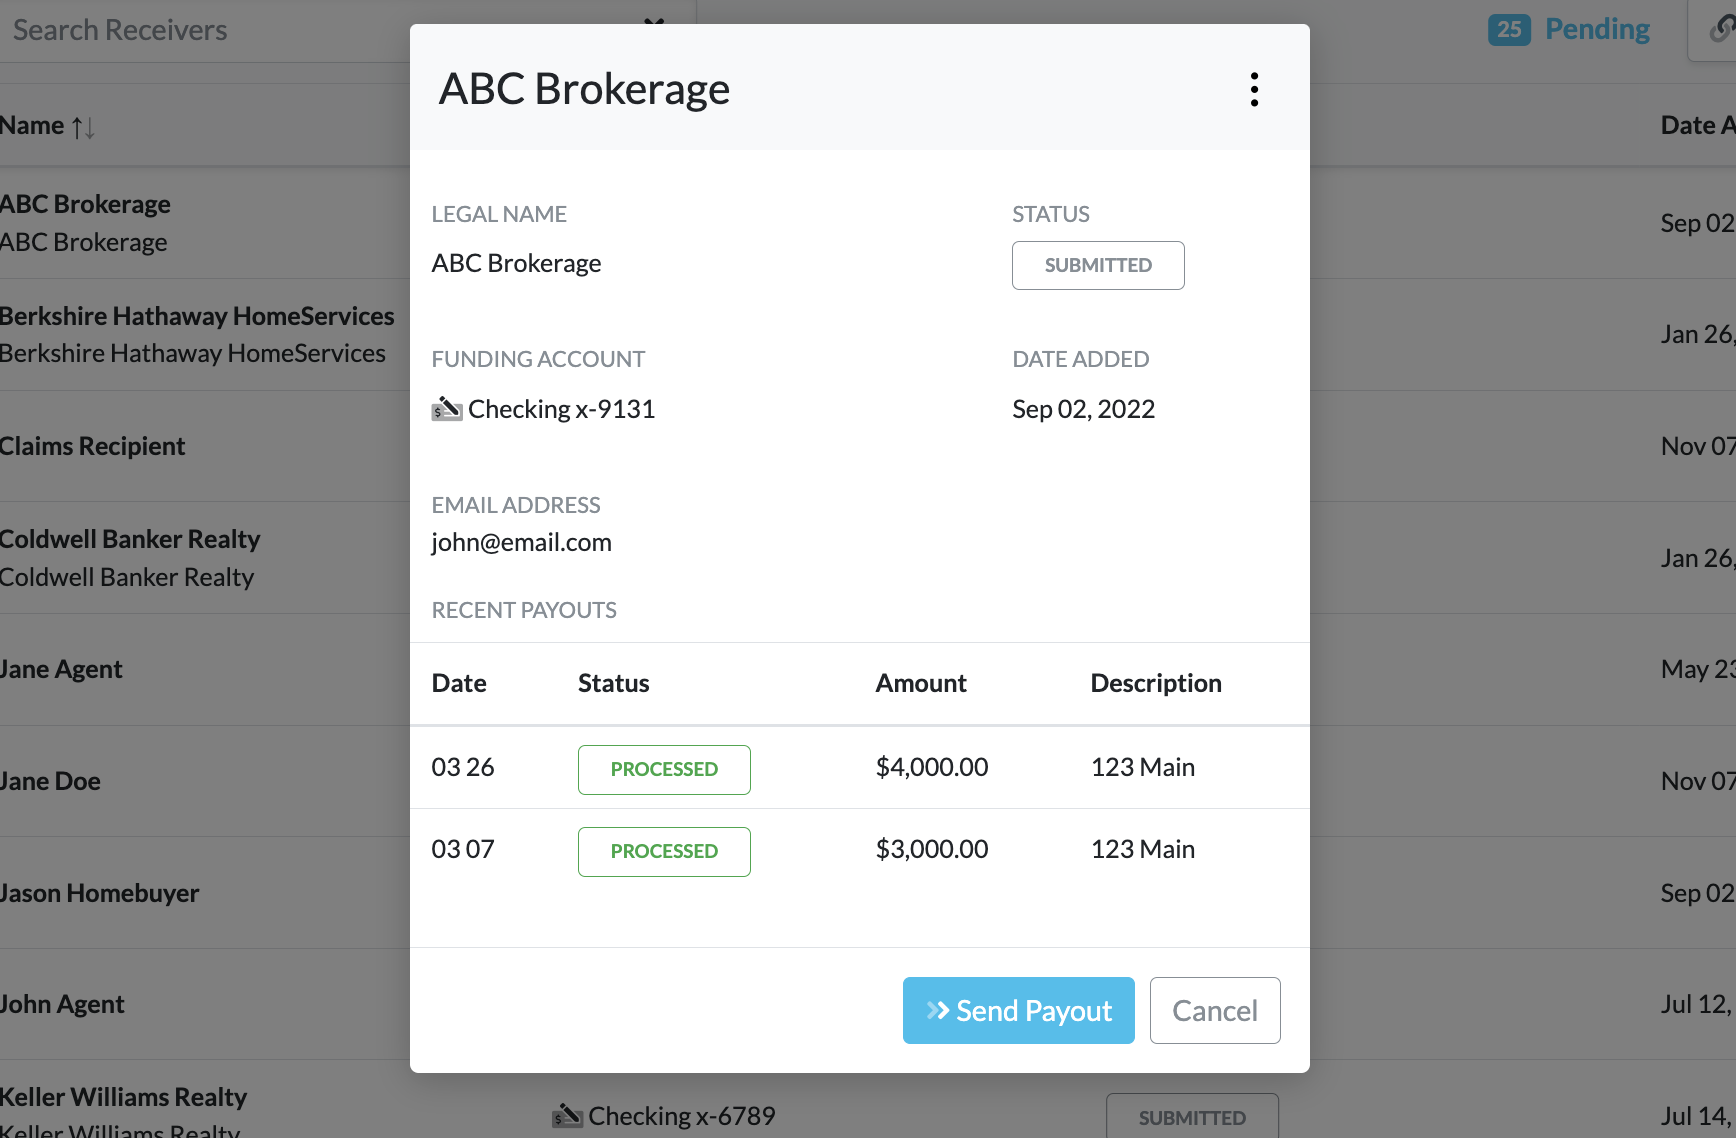Click the double-arrow icon inside Send Payout
This screenshot has width=1736, height=1138.
(x=936, y=1010)
